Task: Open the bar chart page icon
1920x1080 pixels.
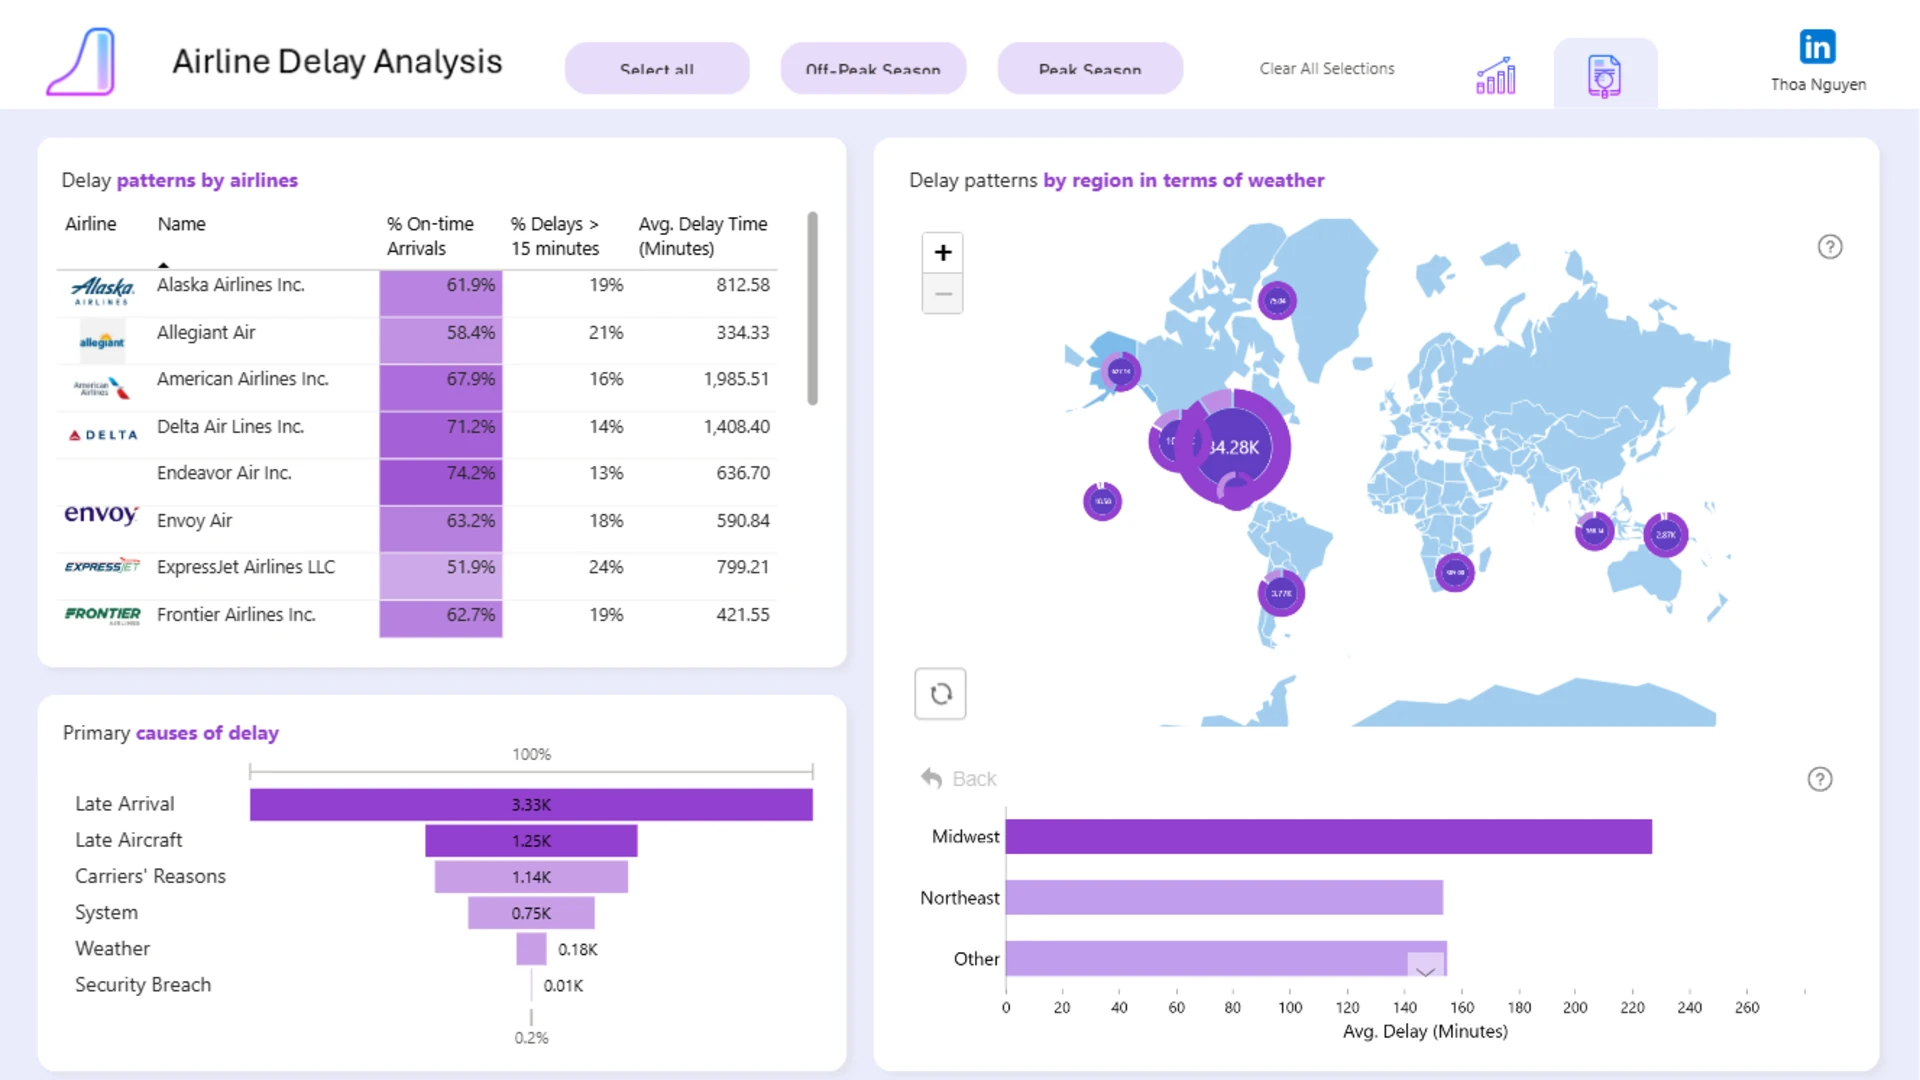Action: pos(1496,75)
